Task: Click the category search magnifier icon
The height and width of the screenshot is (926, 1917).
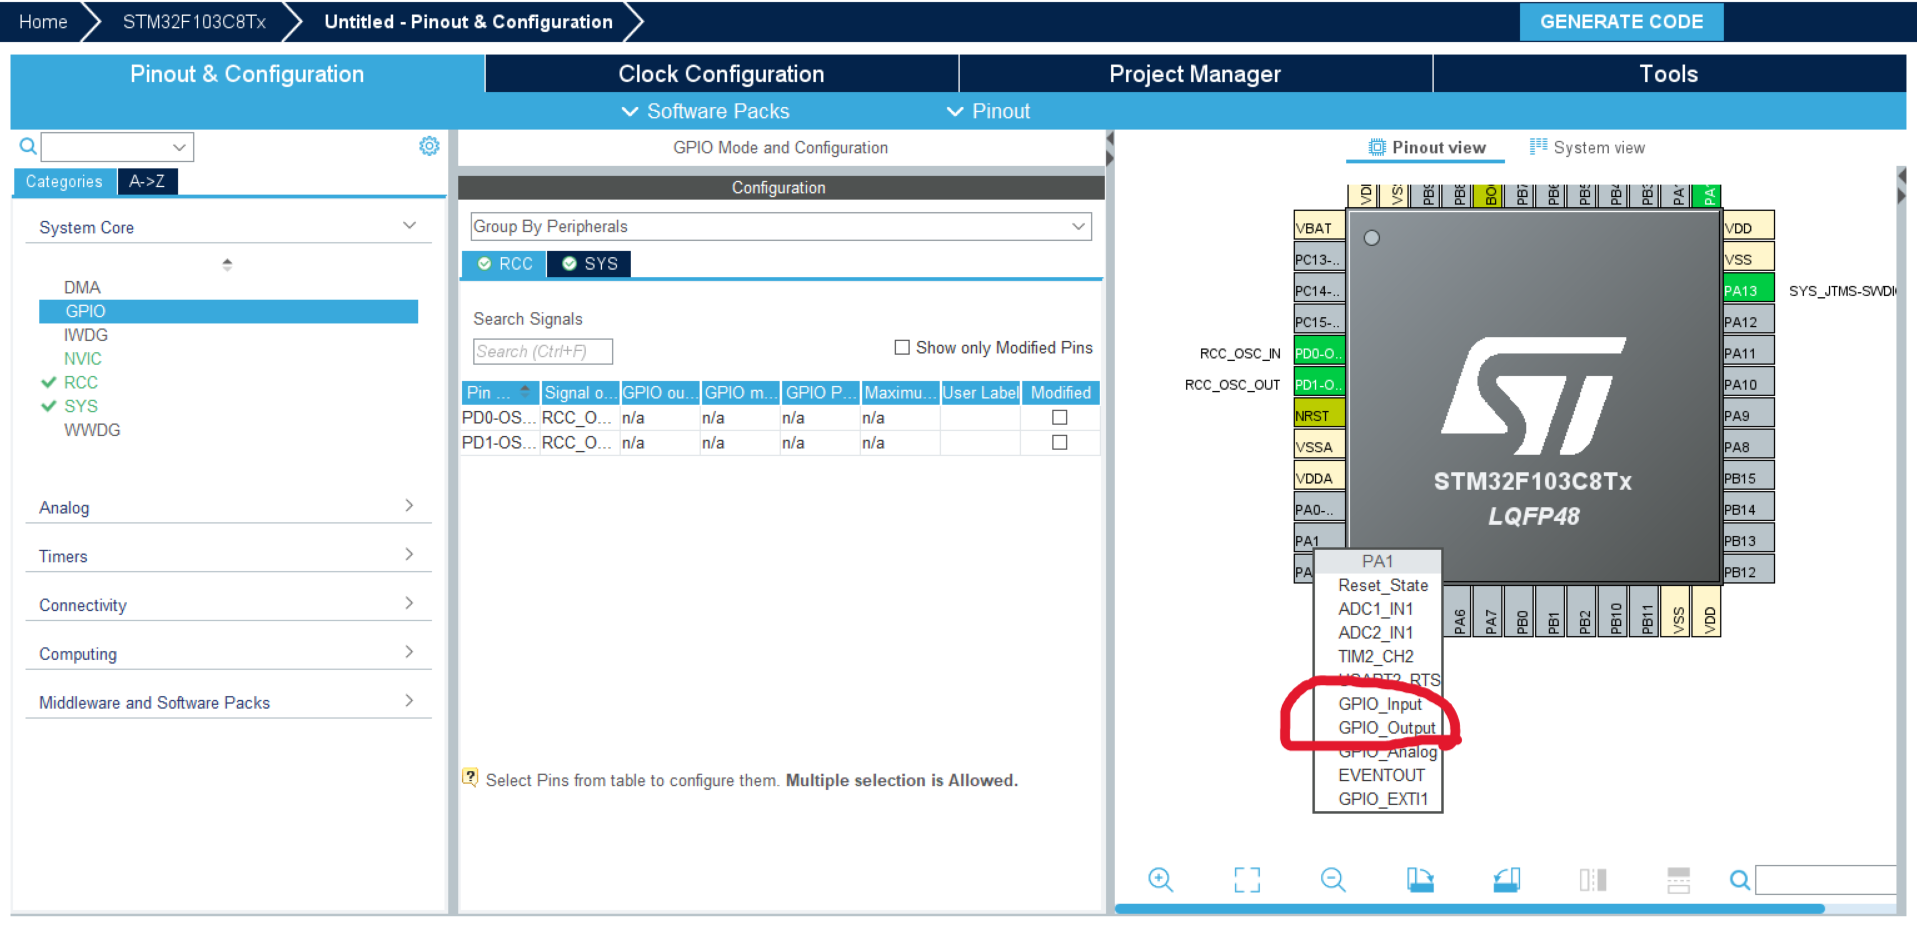Action: tap(28, 147)
